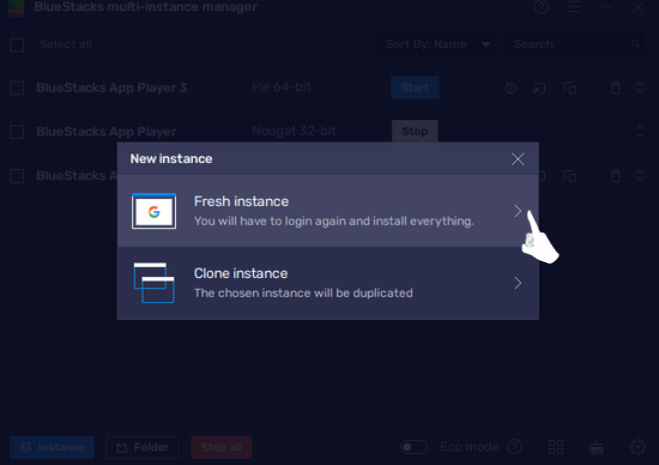Click reorder arrows for Nougat 32-bit instance
659x465 pixels.
640,131
